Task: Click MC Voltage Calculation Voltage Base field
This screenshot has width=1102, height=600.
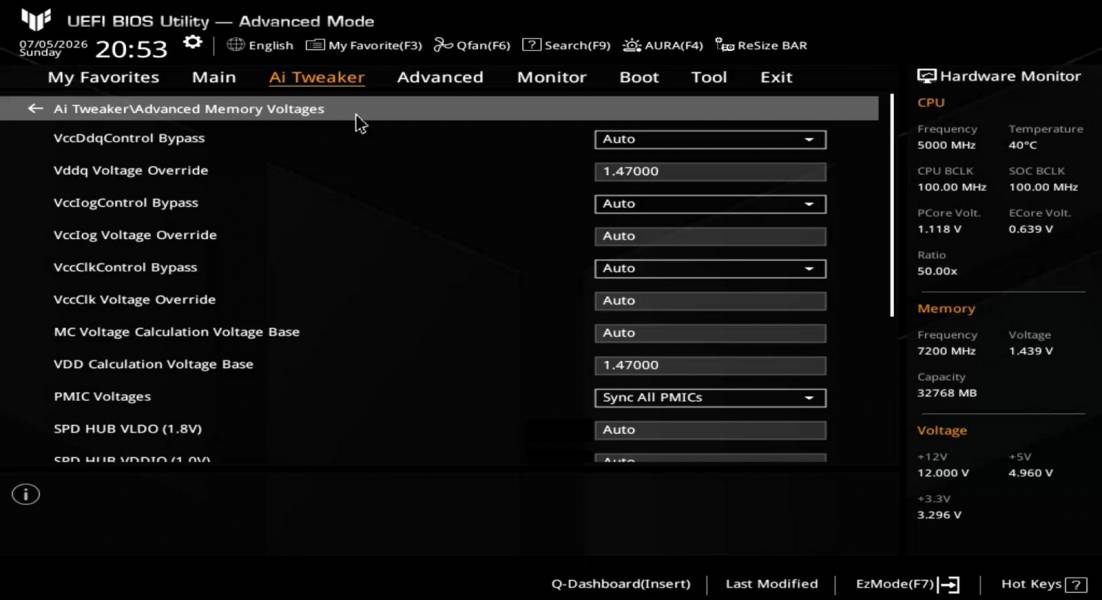Action: [x=710, y=333]
